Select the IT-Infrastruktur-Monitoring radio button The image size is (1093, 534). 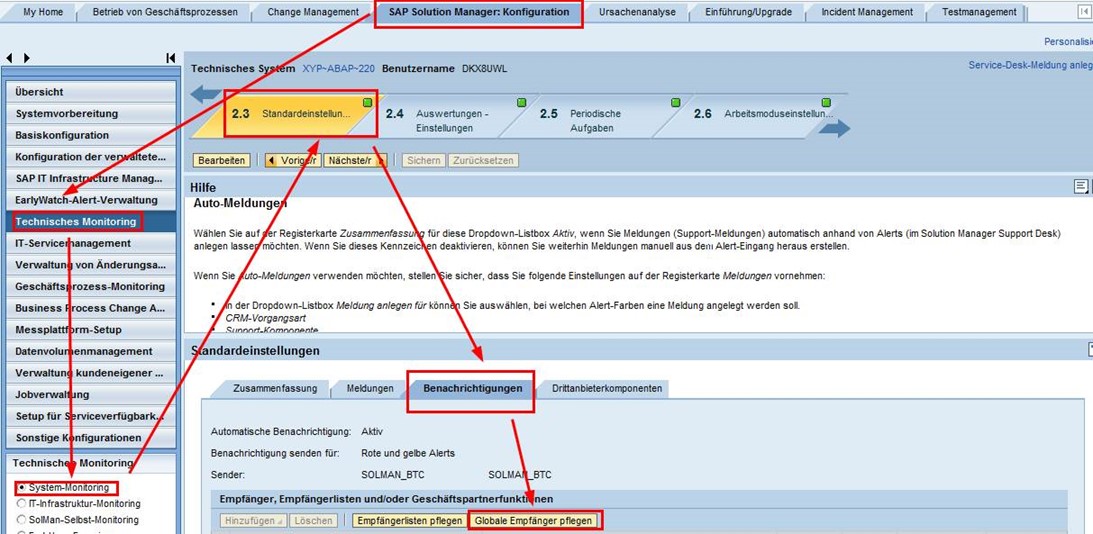(x=22, y=503)
